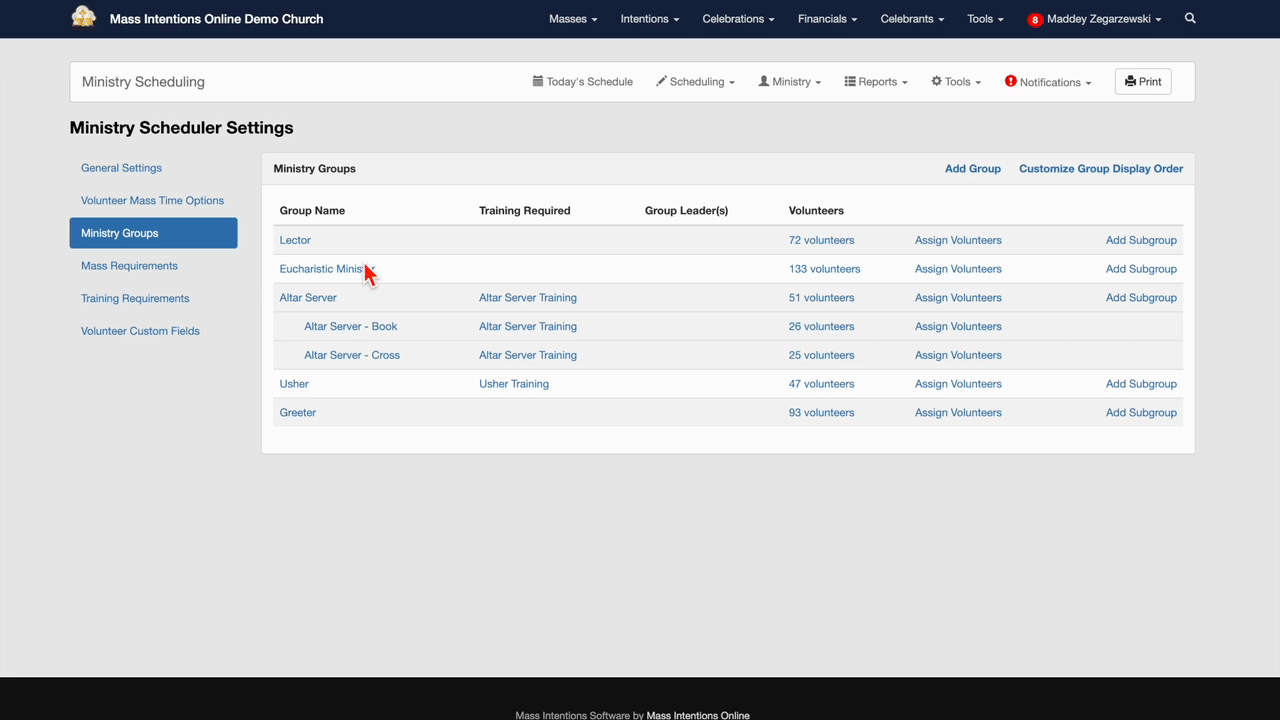Select the Ministry Groups sidebar tab

[153, 233]
